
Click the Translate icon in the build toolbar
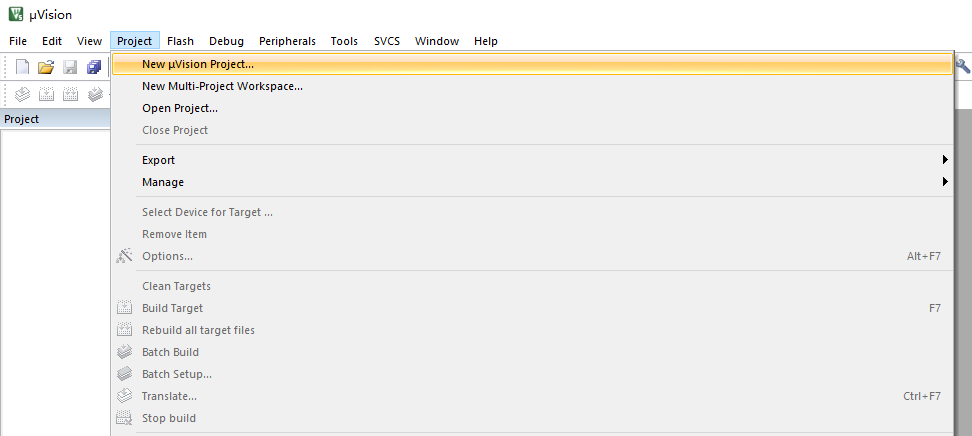pos(22,94)
